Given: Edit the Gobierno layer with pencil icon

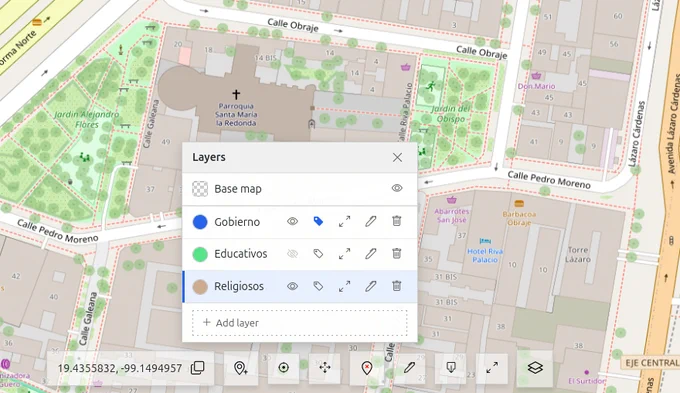Looking at the screenshot, I should tap(371, 221).
